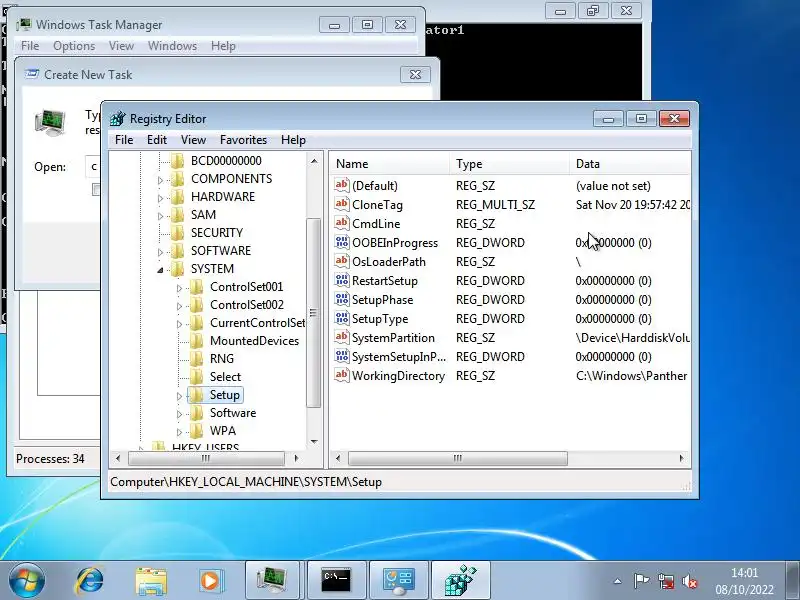Viewport: 800px width, 600px height.
Task: Click the RestartSetup DWORD value icon
Action: tap(341, 280)
